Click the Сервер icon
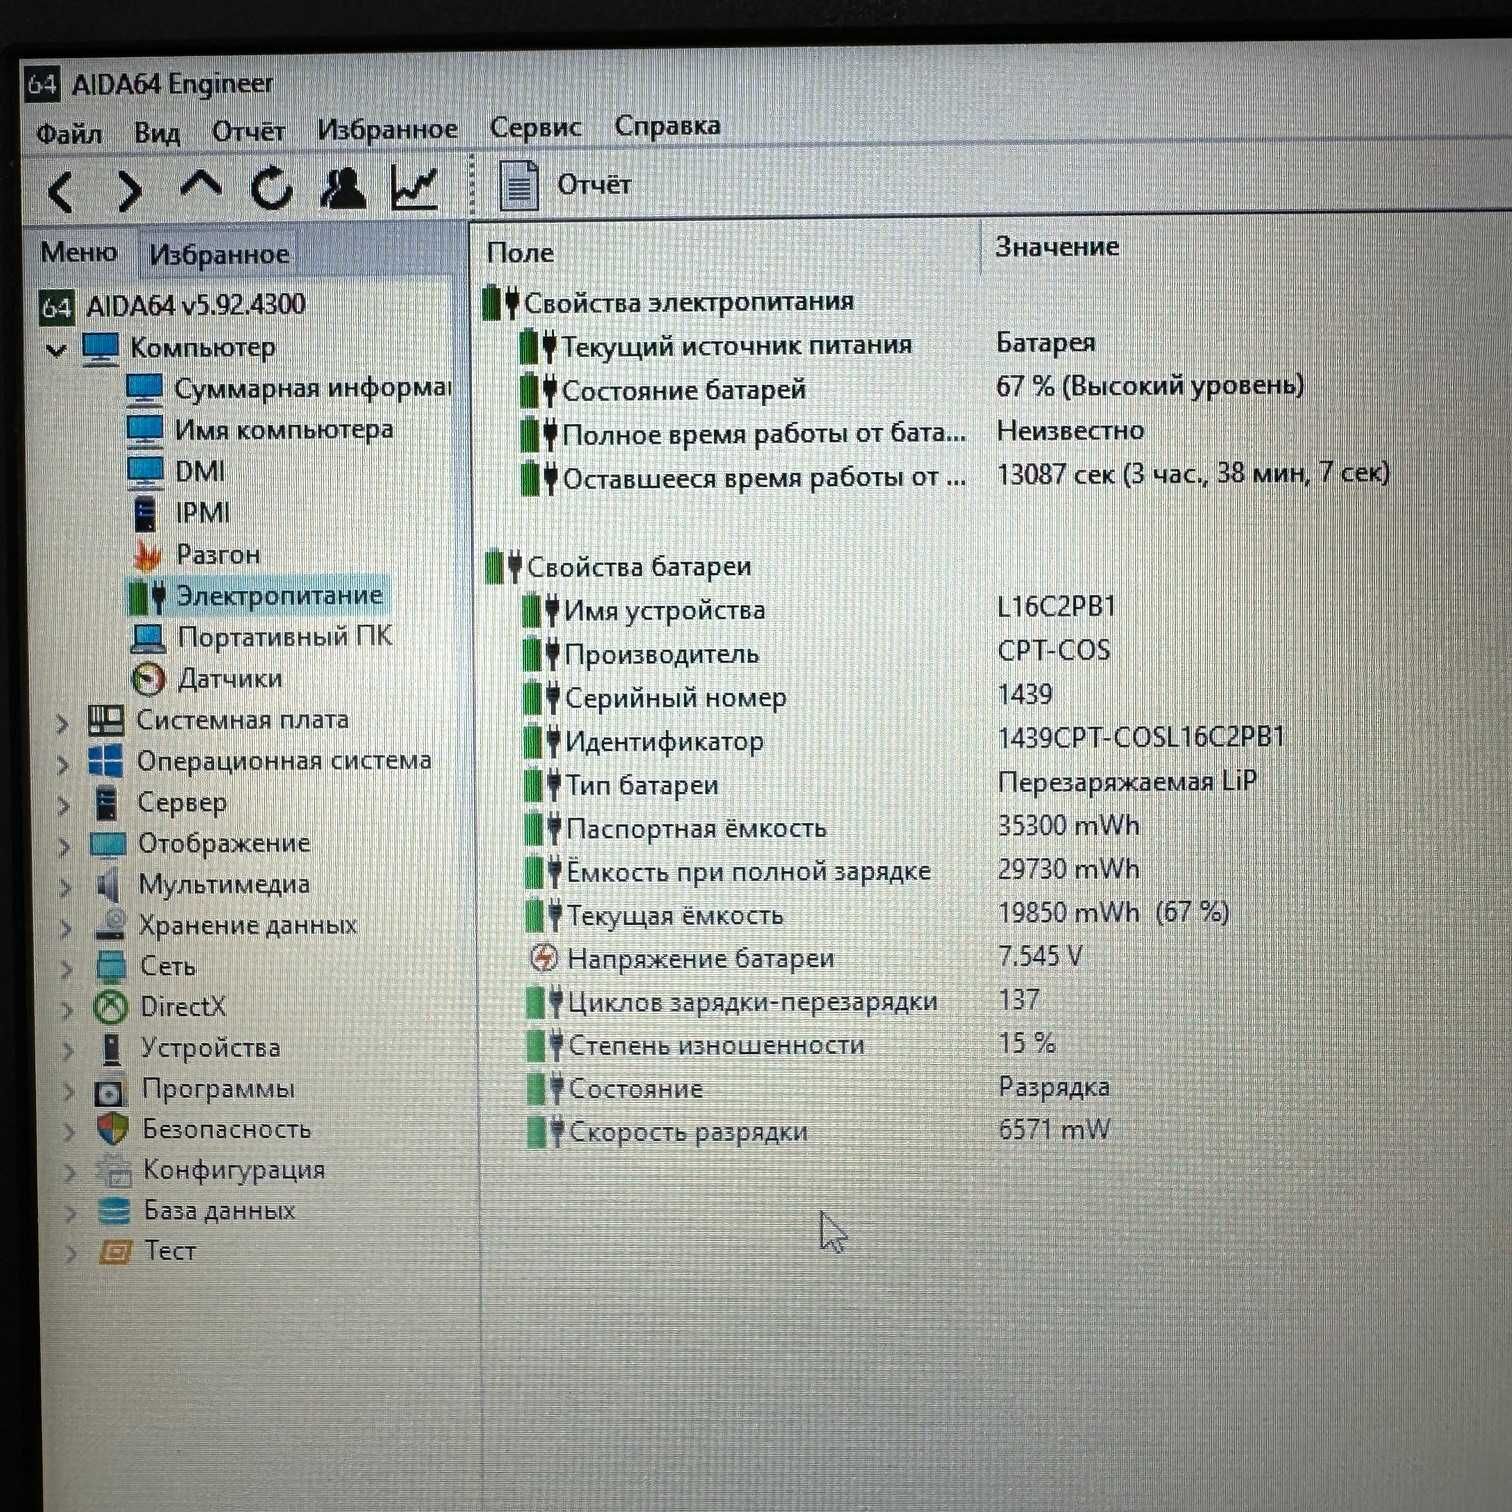This screenshot has width=1512, height=1512. 105,803
